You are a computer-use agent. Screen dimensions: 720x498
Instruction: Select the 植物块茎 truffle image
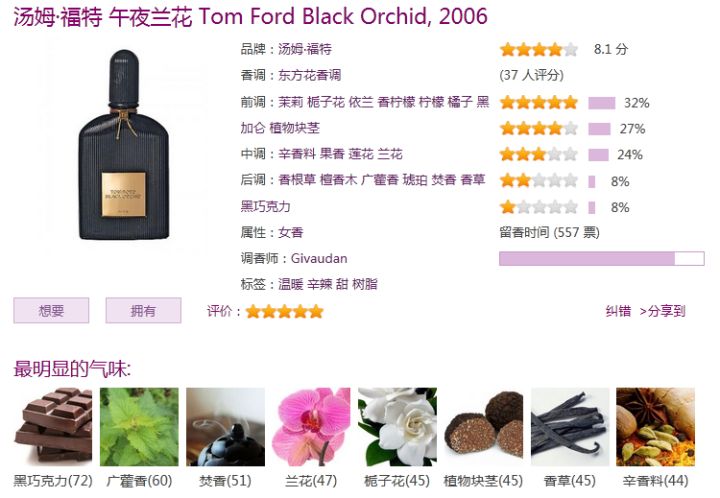pyautogui.click(x=484, y=427)
